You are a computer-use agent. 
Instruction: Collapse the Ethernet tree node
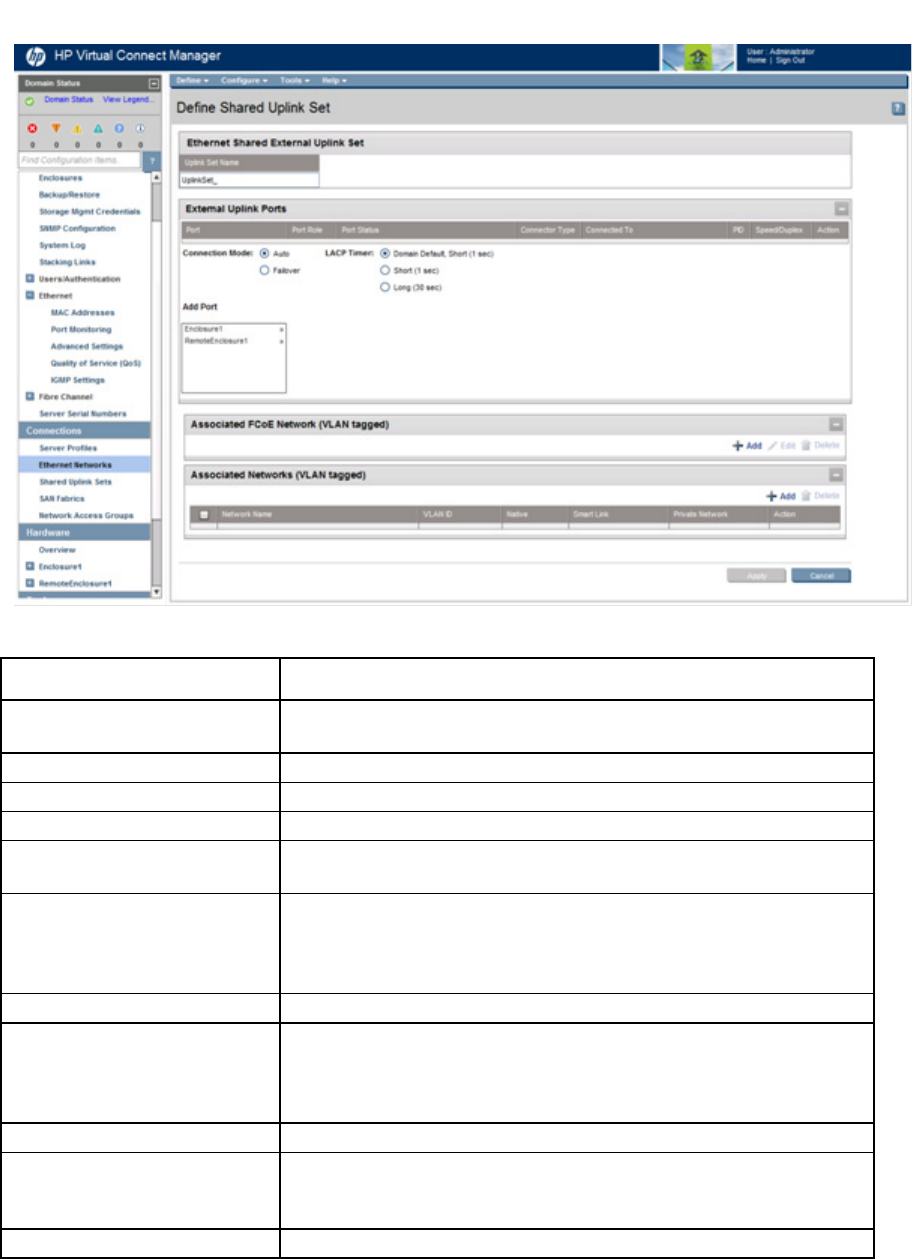coord(29,296)
